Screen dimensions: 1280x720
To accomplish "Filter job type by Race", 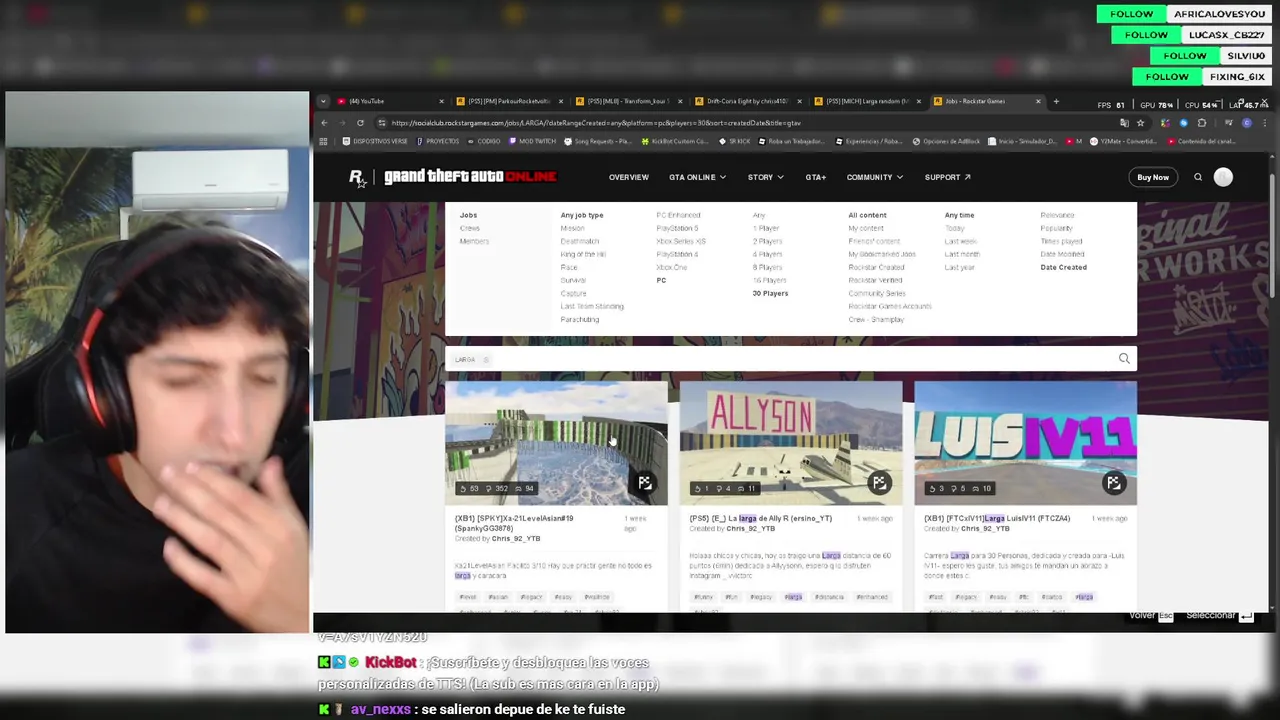I will (x=569, y=267).
